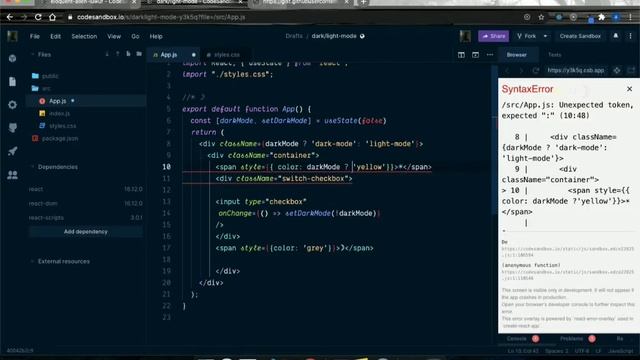Click the preview settings icon beside URL
Image resolution: width=640 pixels, height=360 pixels.
point(616,71)
